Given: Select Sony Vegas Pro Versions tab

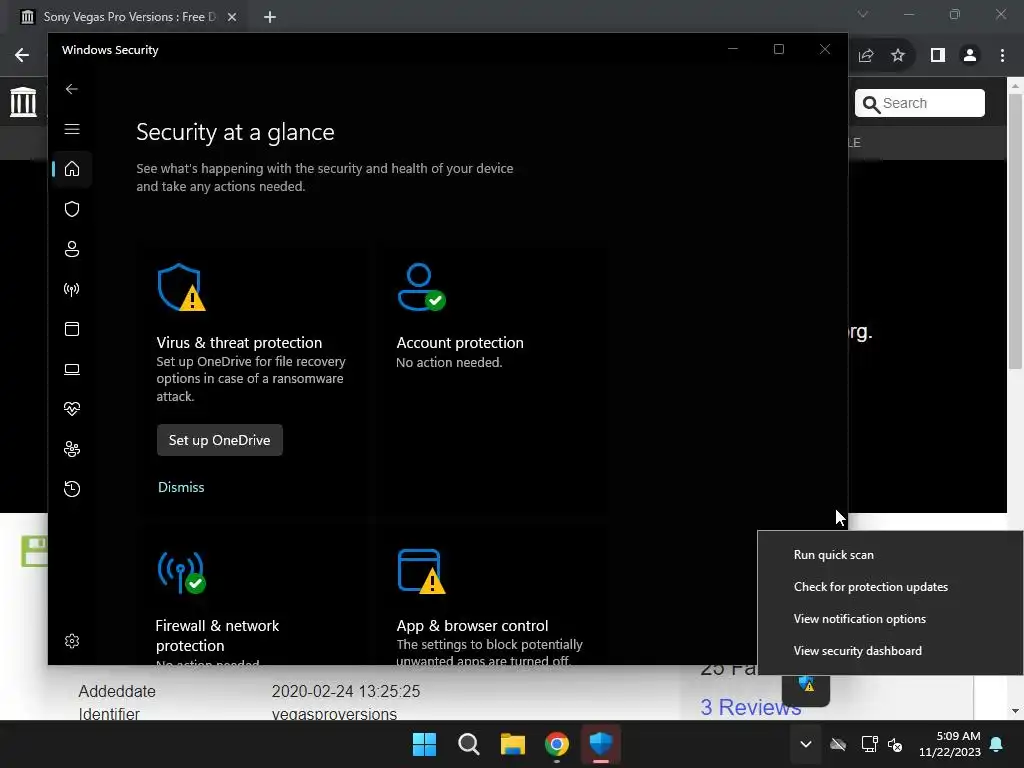Looking at the screenshot, I should tap(128, 17).
